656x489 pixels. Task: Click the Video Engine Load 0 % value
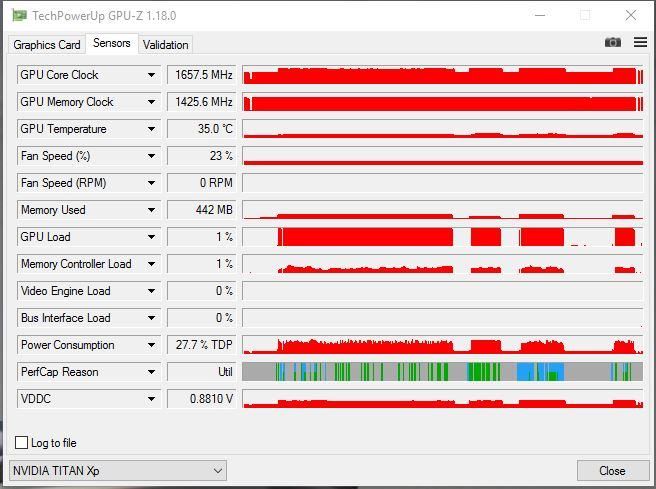point(202,291)
